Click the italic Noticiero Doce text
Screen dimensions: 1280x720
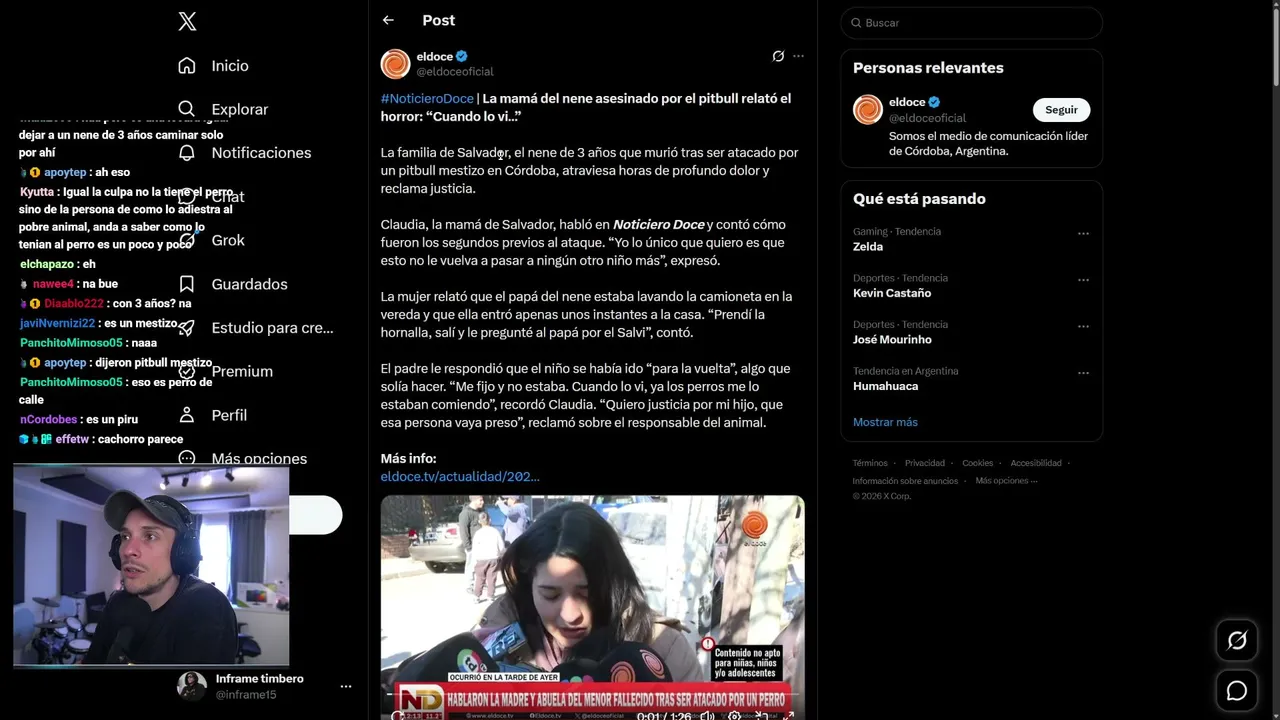point(658,225)
